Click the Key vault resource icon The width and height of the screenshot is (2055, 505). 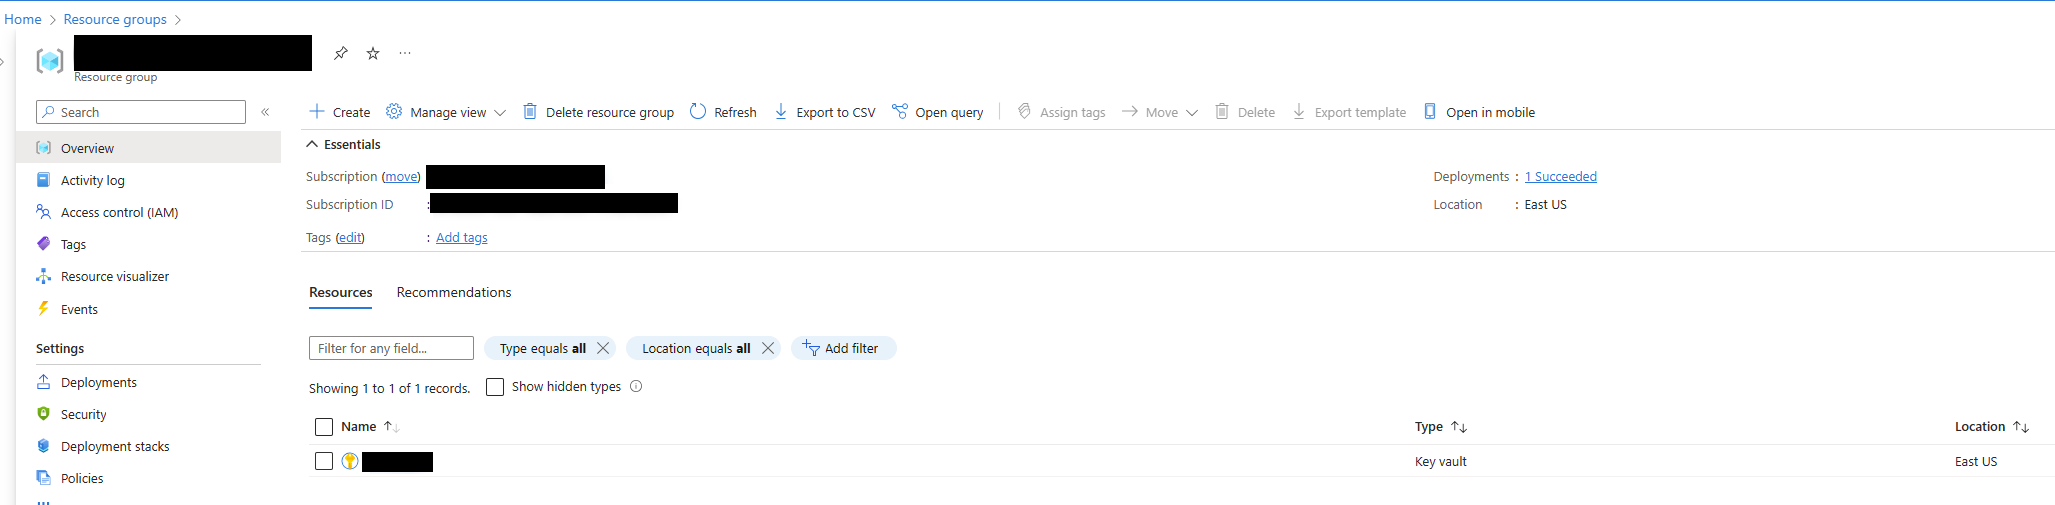pos(350,461)
